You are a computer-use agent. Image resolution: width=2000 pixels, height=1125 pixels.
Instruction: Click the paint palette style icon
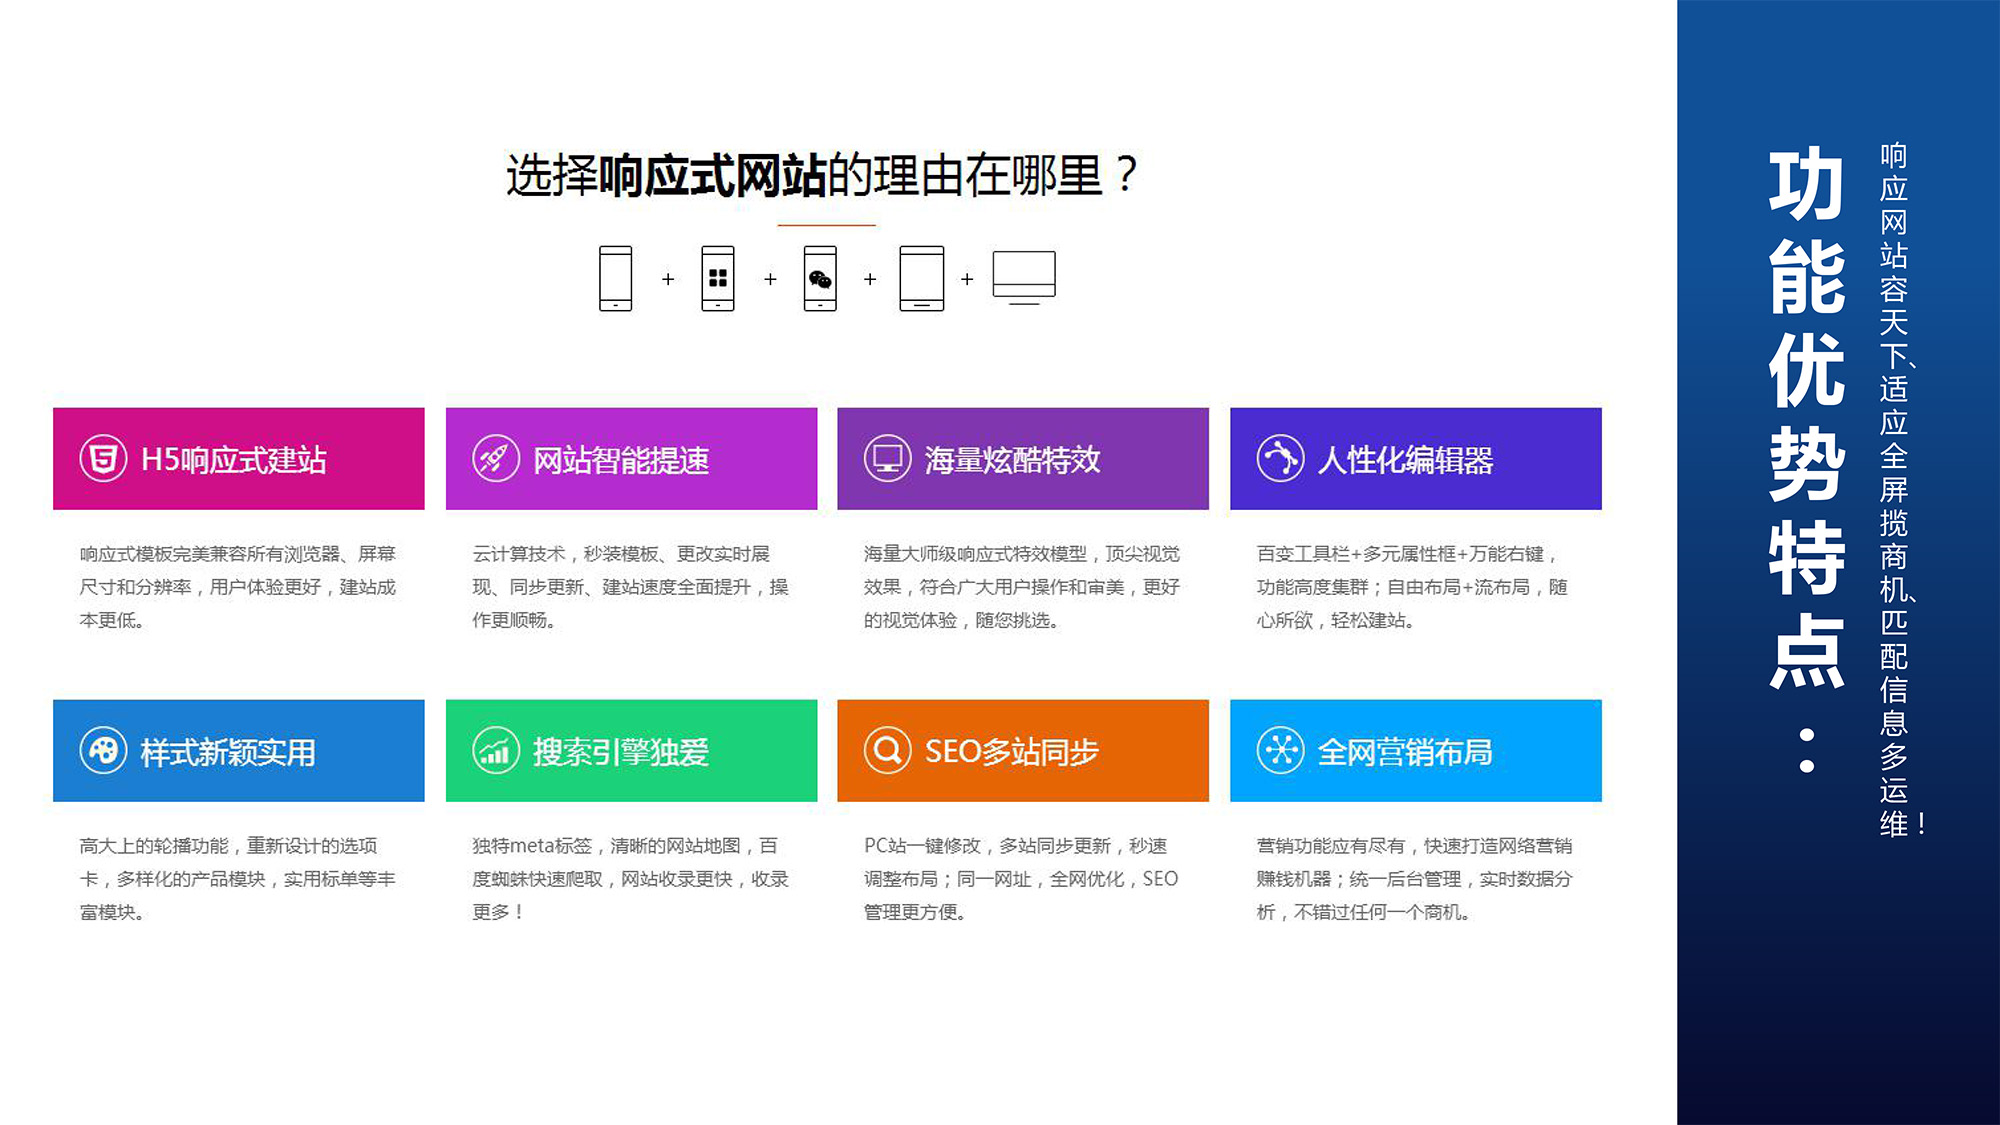[x=103, y=751]
